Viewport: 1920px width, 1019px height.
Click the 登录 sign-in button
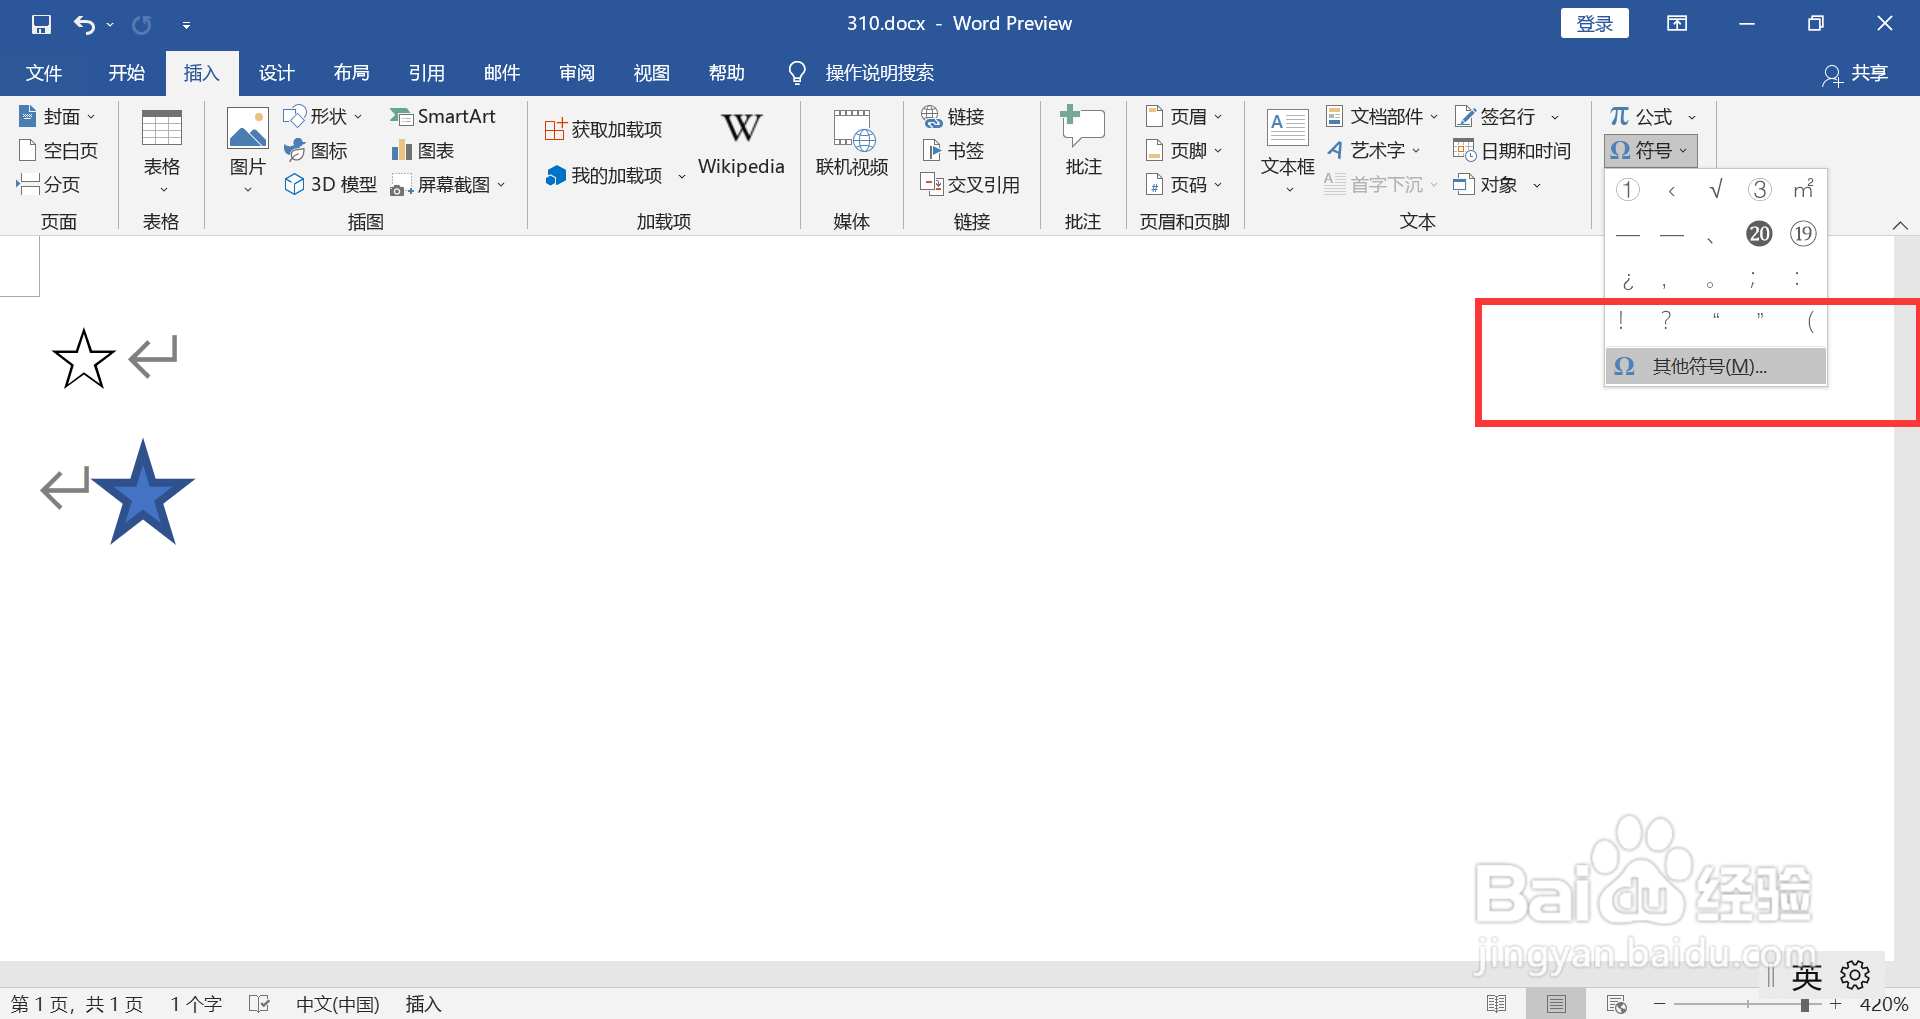click(x=1594, y=22)
